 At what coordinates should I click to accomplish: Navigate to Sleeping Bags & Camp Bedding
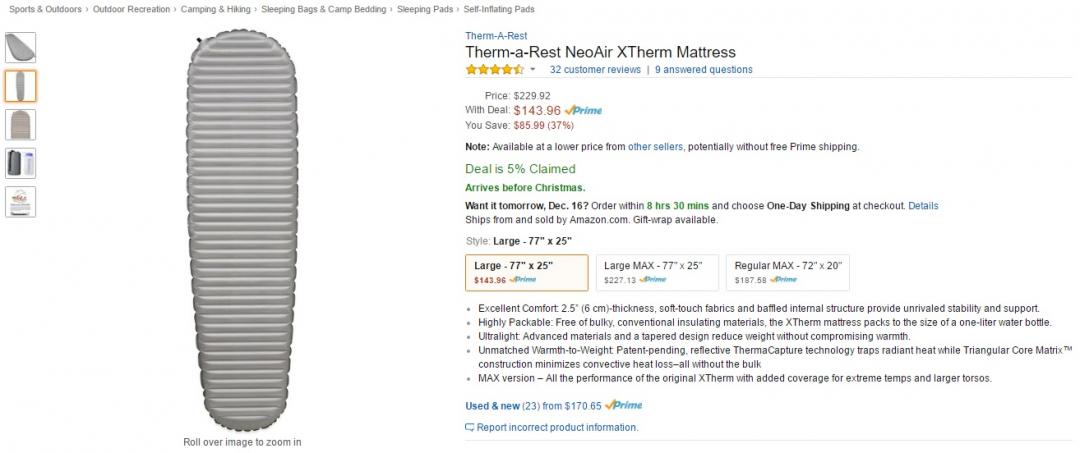[323, 9]
